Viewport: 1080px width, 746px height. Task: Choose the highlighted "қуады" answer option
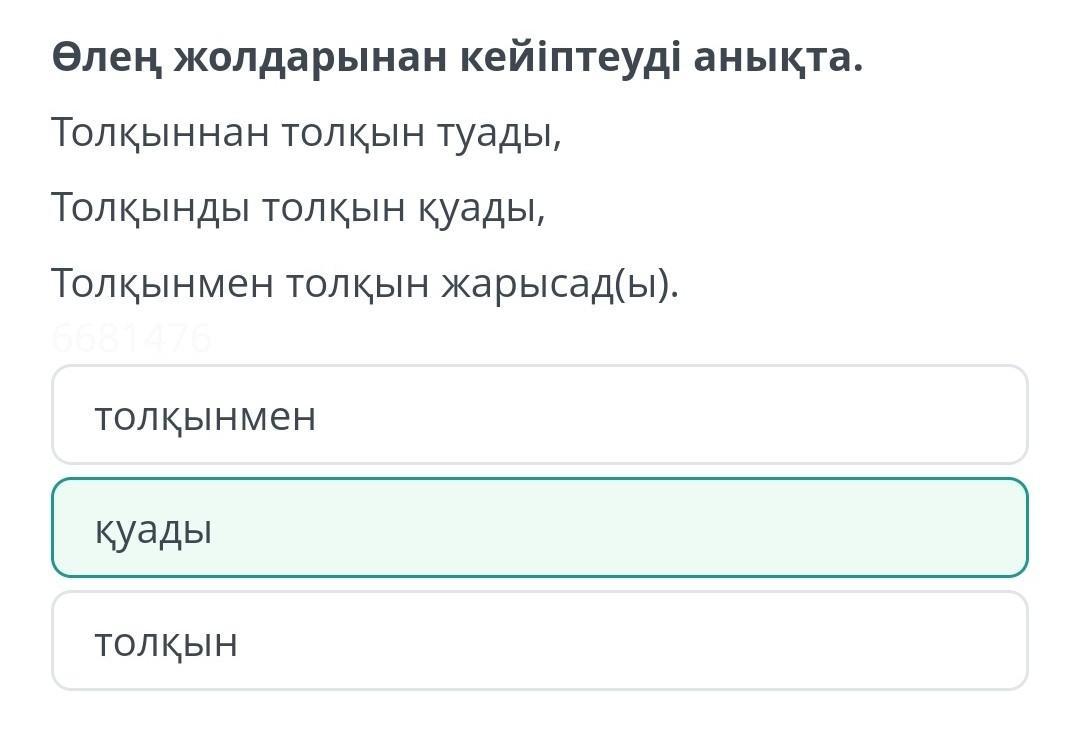point(539,528)
